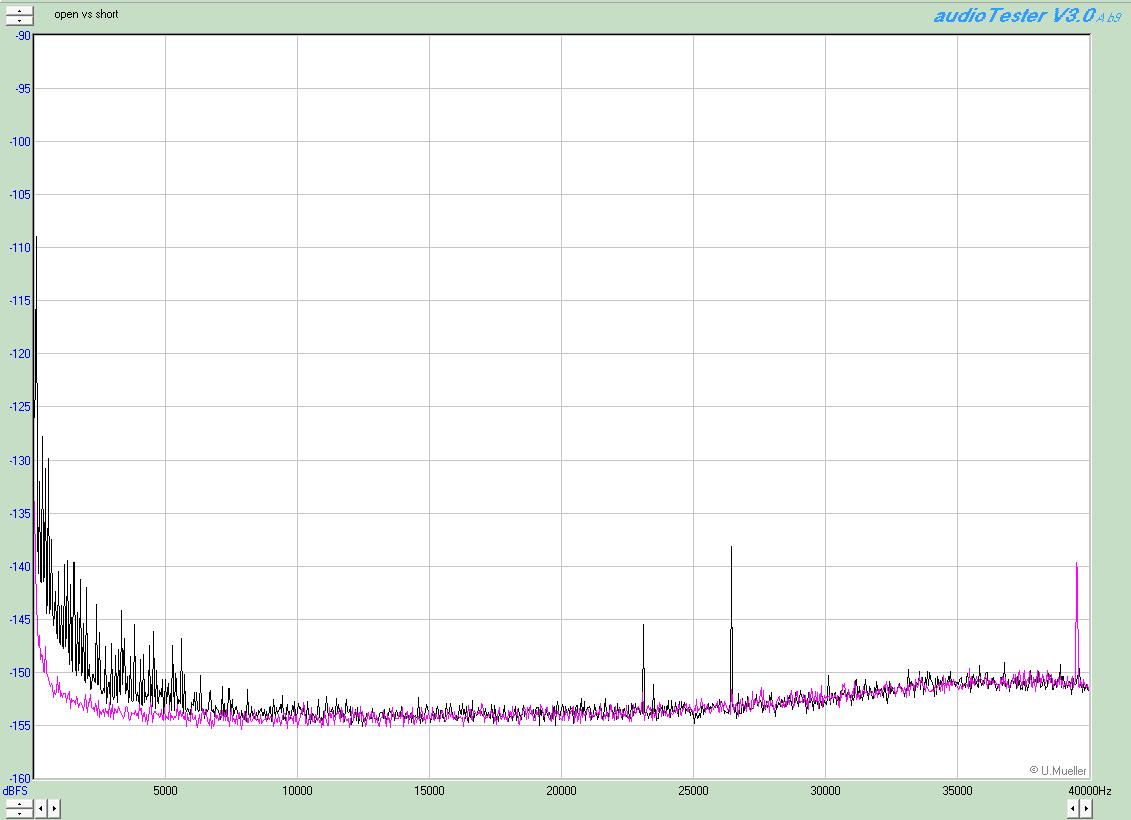Image resolution: width=1131 pixels, height=820 pixels.
Task: Click the -145 level axis label
Action: (x=20, y=620)
